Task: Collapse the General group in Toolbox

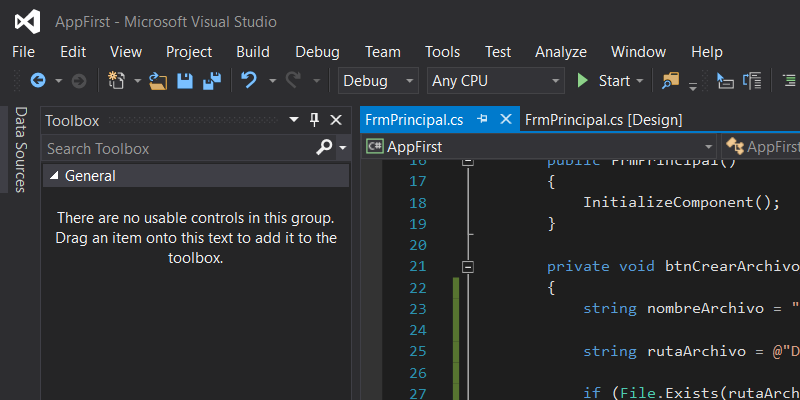Action: tap(54, 176)
